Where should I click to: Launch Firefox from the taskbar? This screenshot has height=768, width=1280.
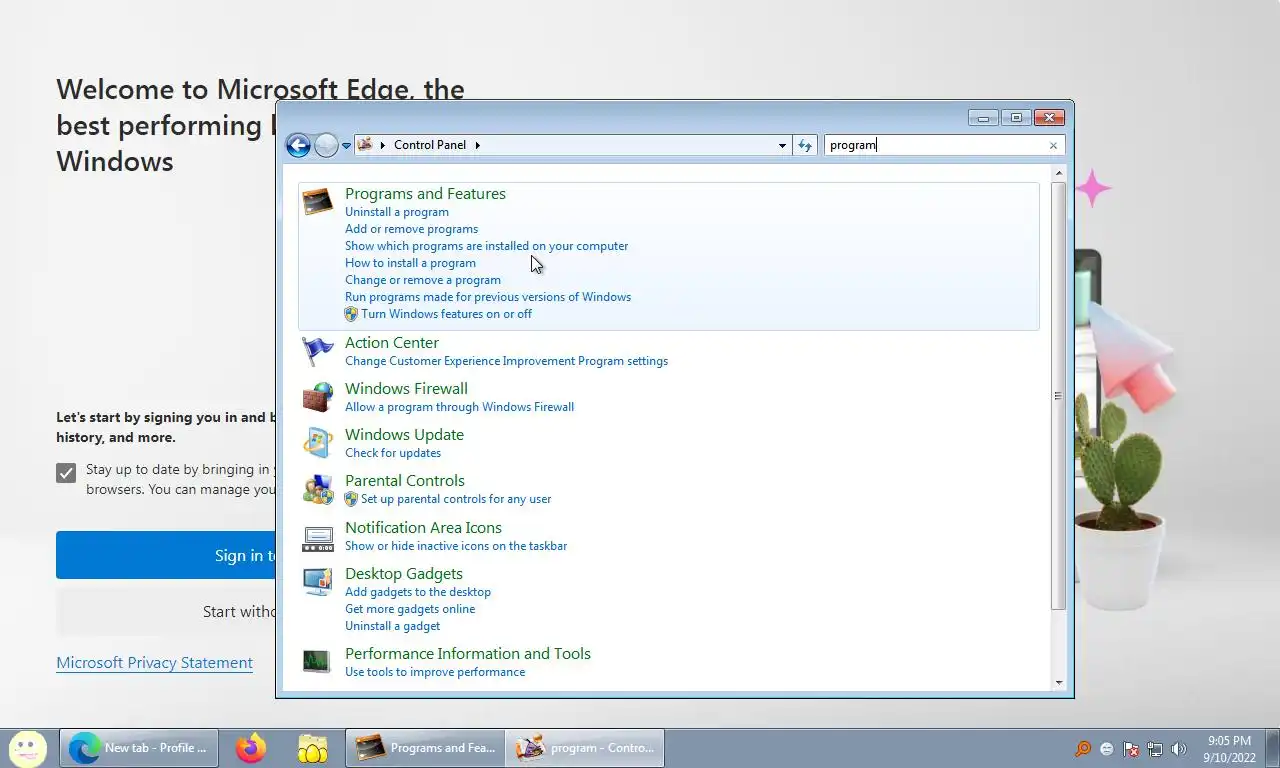pos(251,747)
